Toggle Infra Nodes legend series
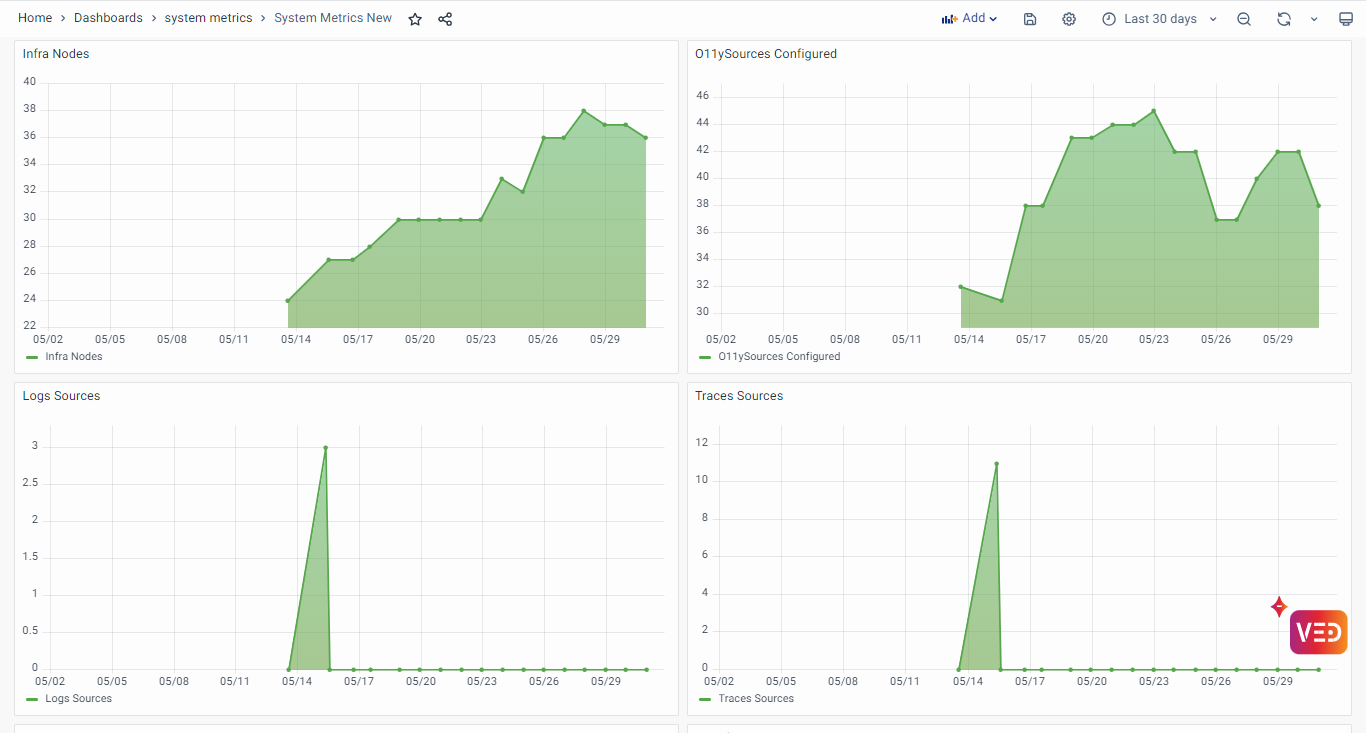 click(x=73, y=357)
